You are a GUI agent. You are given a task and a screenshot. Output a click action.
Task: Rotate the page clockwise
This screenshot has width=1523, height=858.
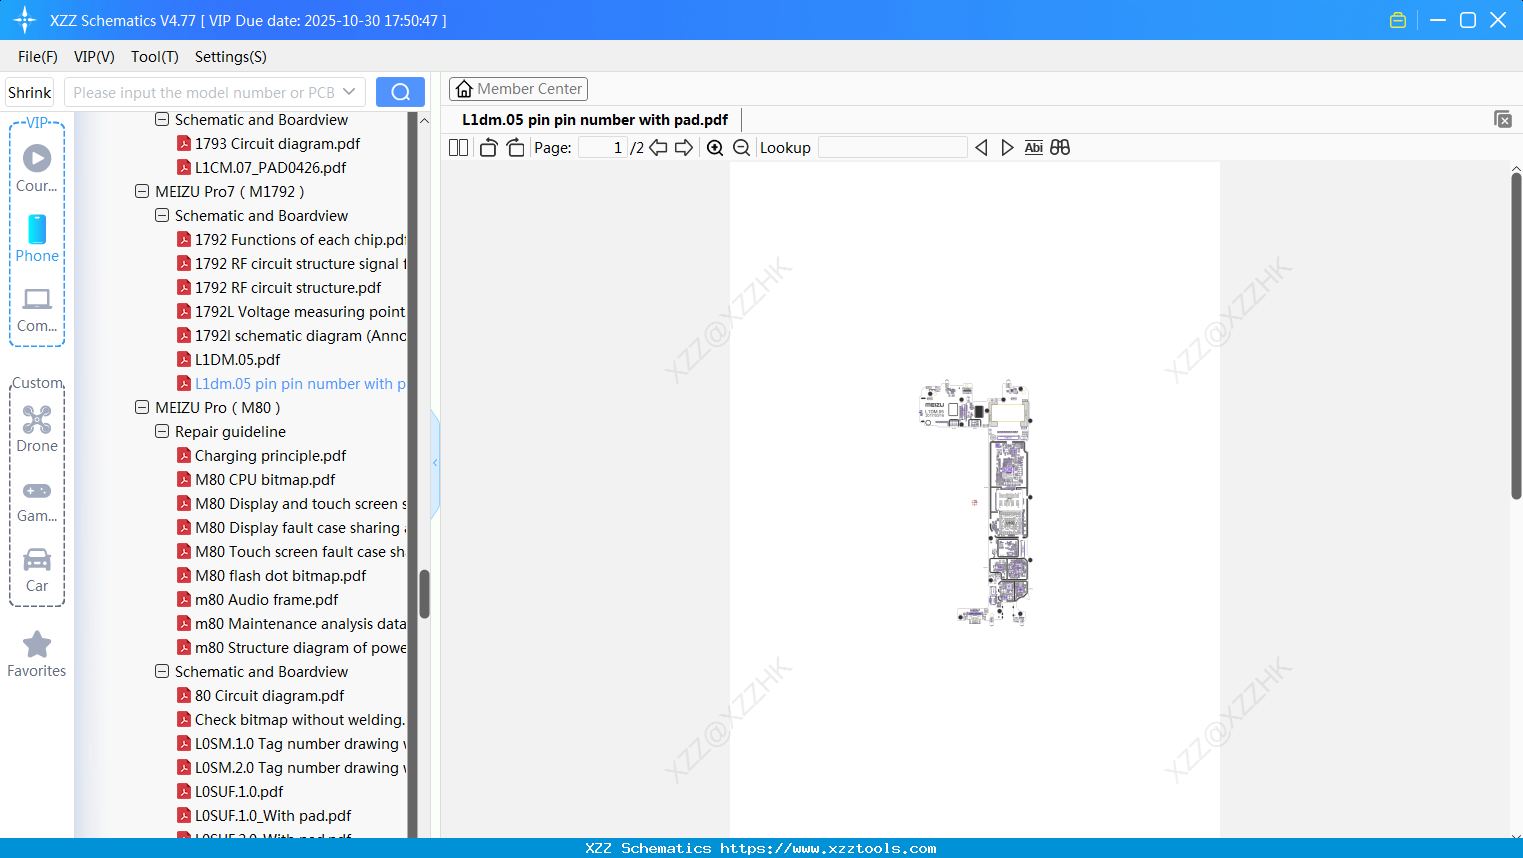(515, 148)
